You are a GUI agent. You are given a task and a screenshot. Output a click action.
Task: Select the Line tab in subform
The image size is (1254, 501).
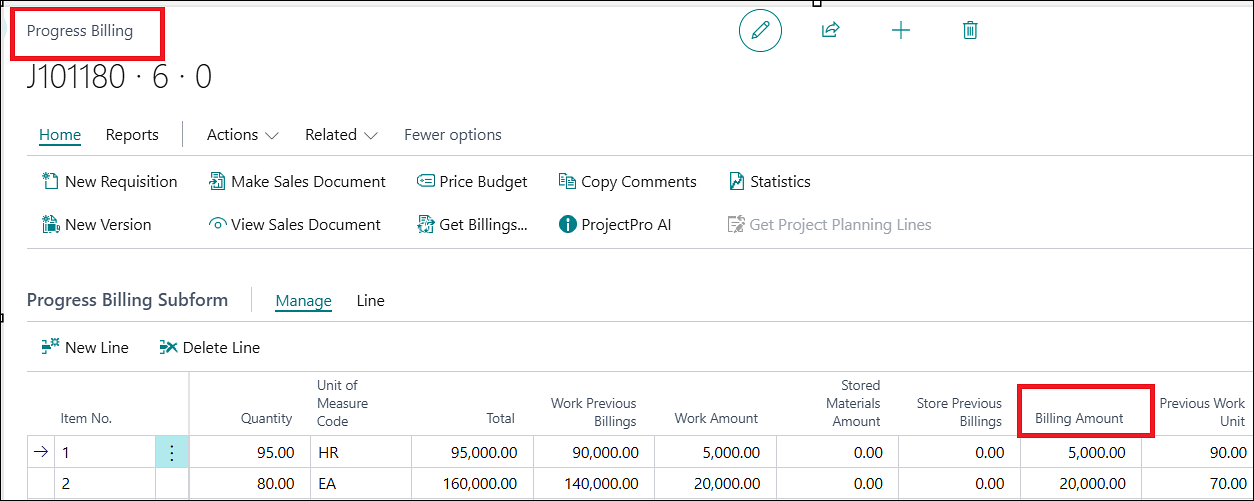point(370,301)
